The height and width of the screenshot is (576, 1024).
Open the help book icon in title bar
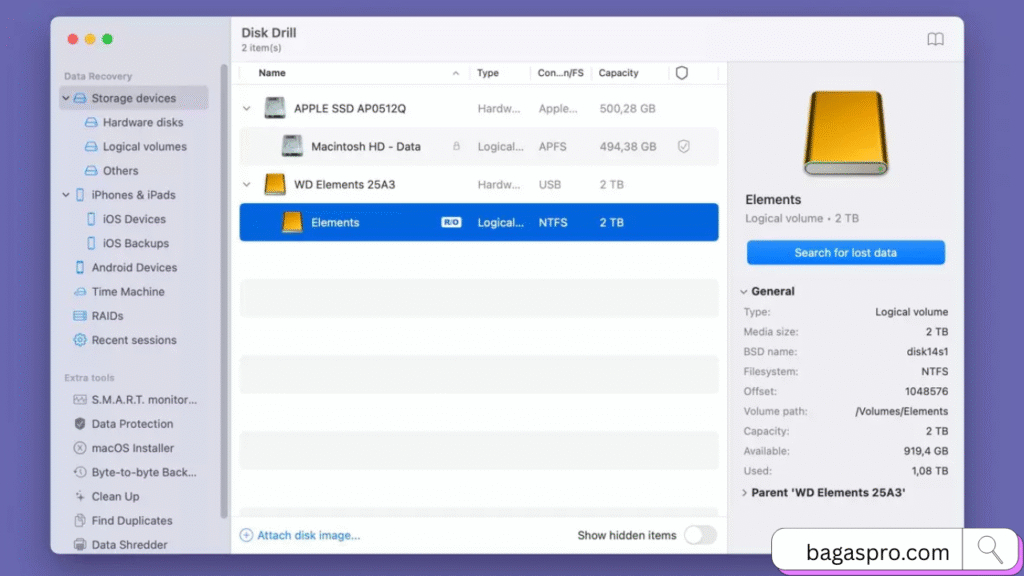pyautogui.click(x=935, y=40)
